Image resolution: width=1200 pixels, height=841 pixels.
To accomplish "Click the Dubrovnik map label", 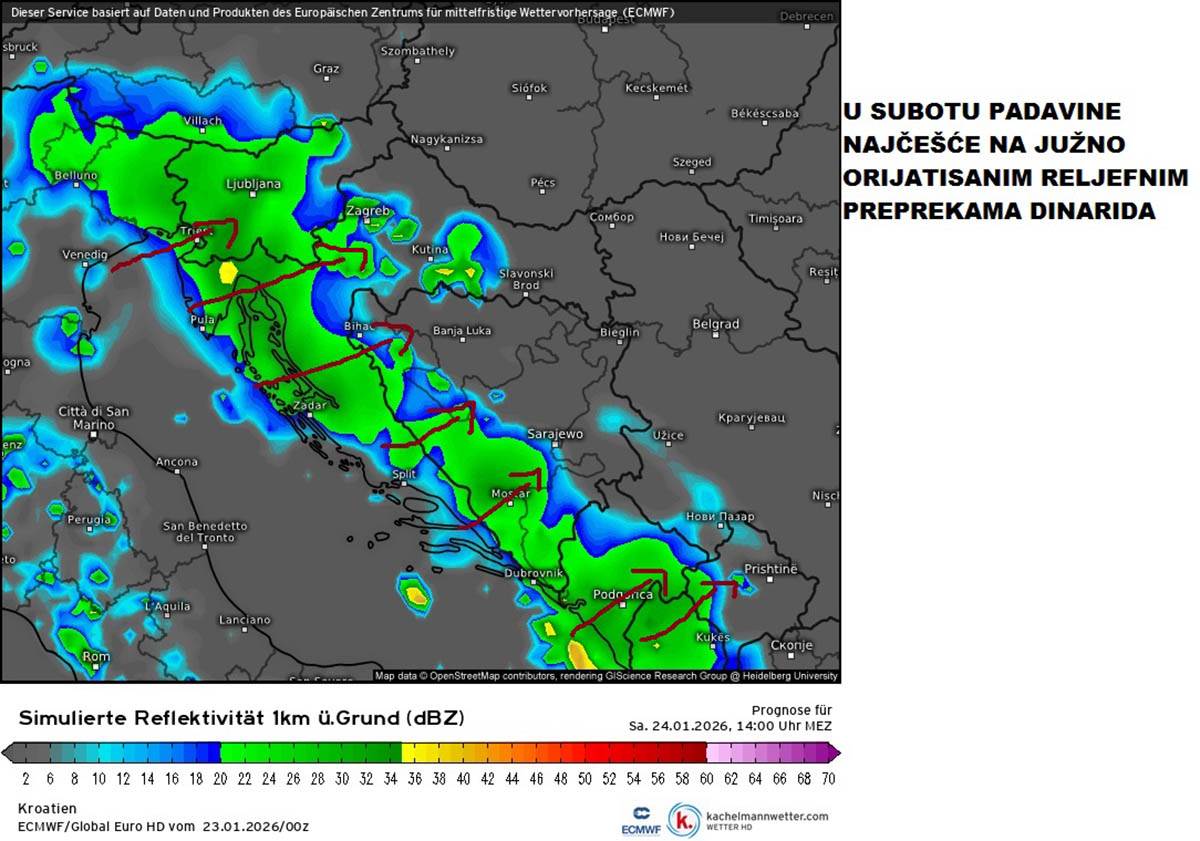I will 533,573.
